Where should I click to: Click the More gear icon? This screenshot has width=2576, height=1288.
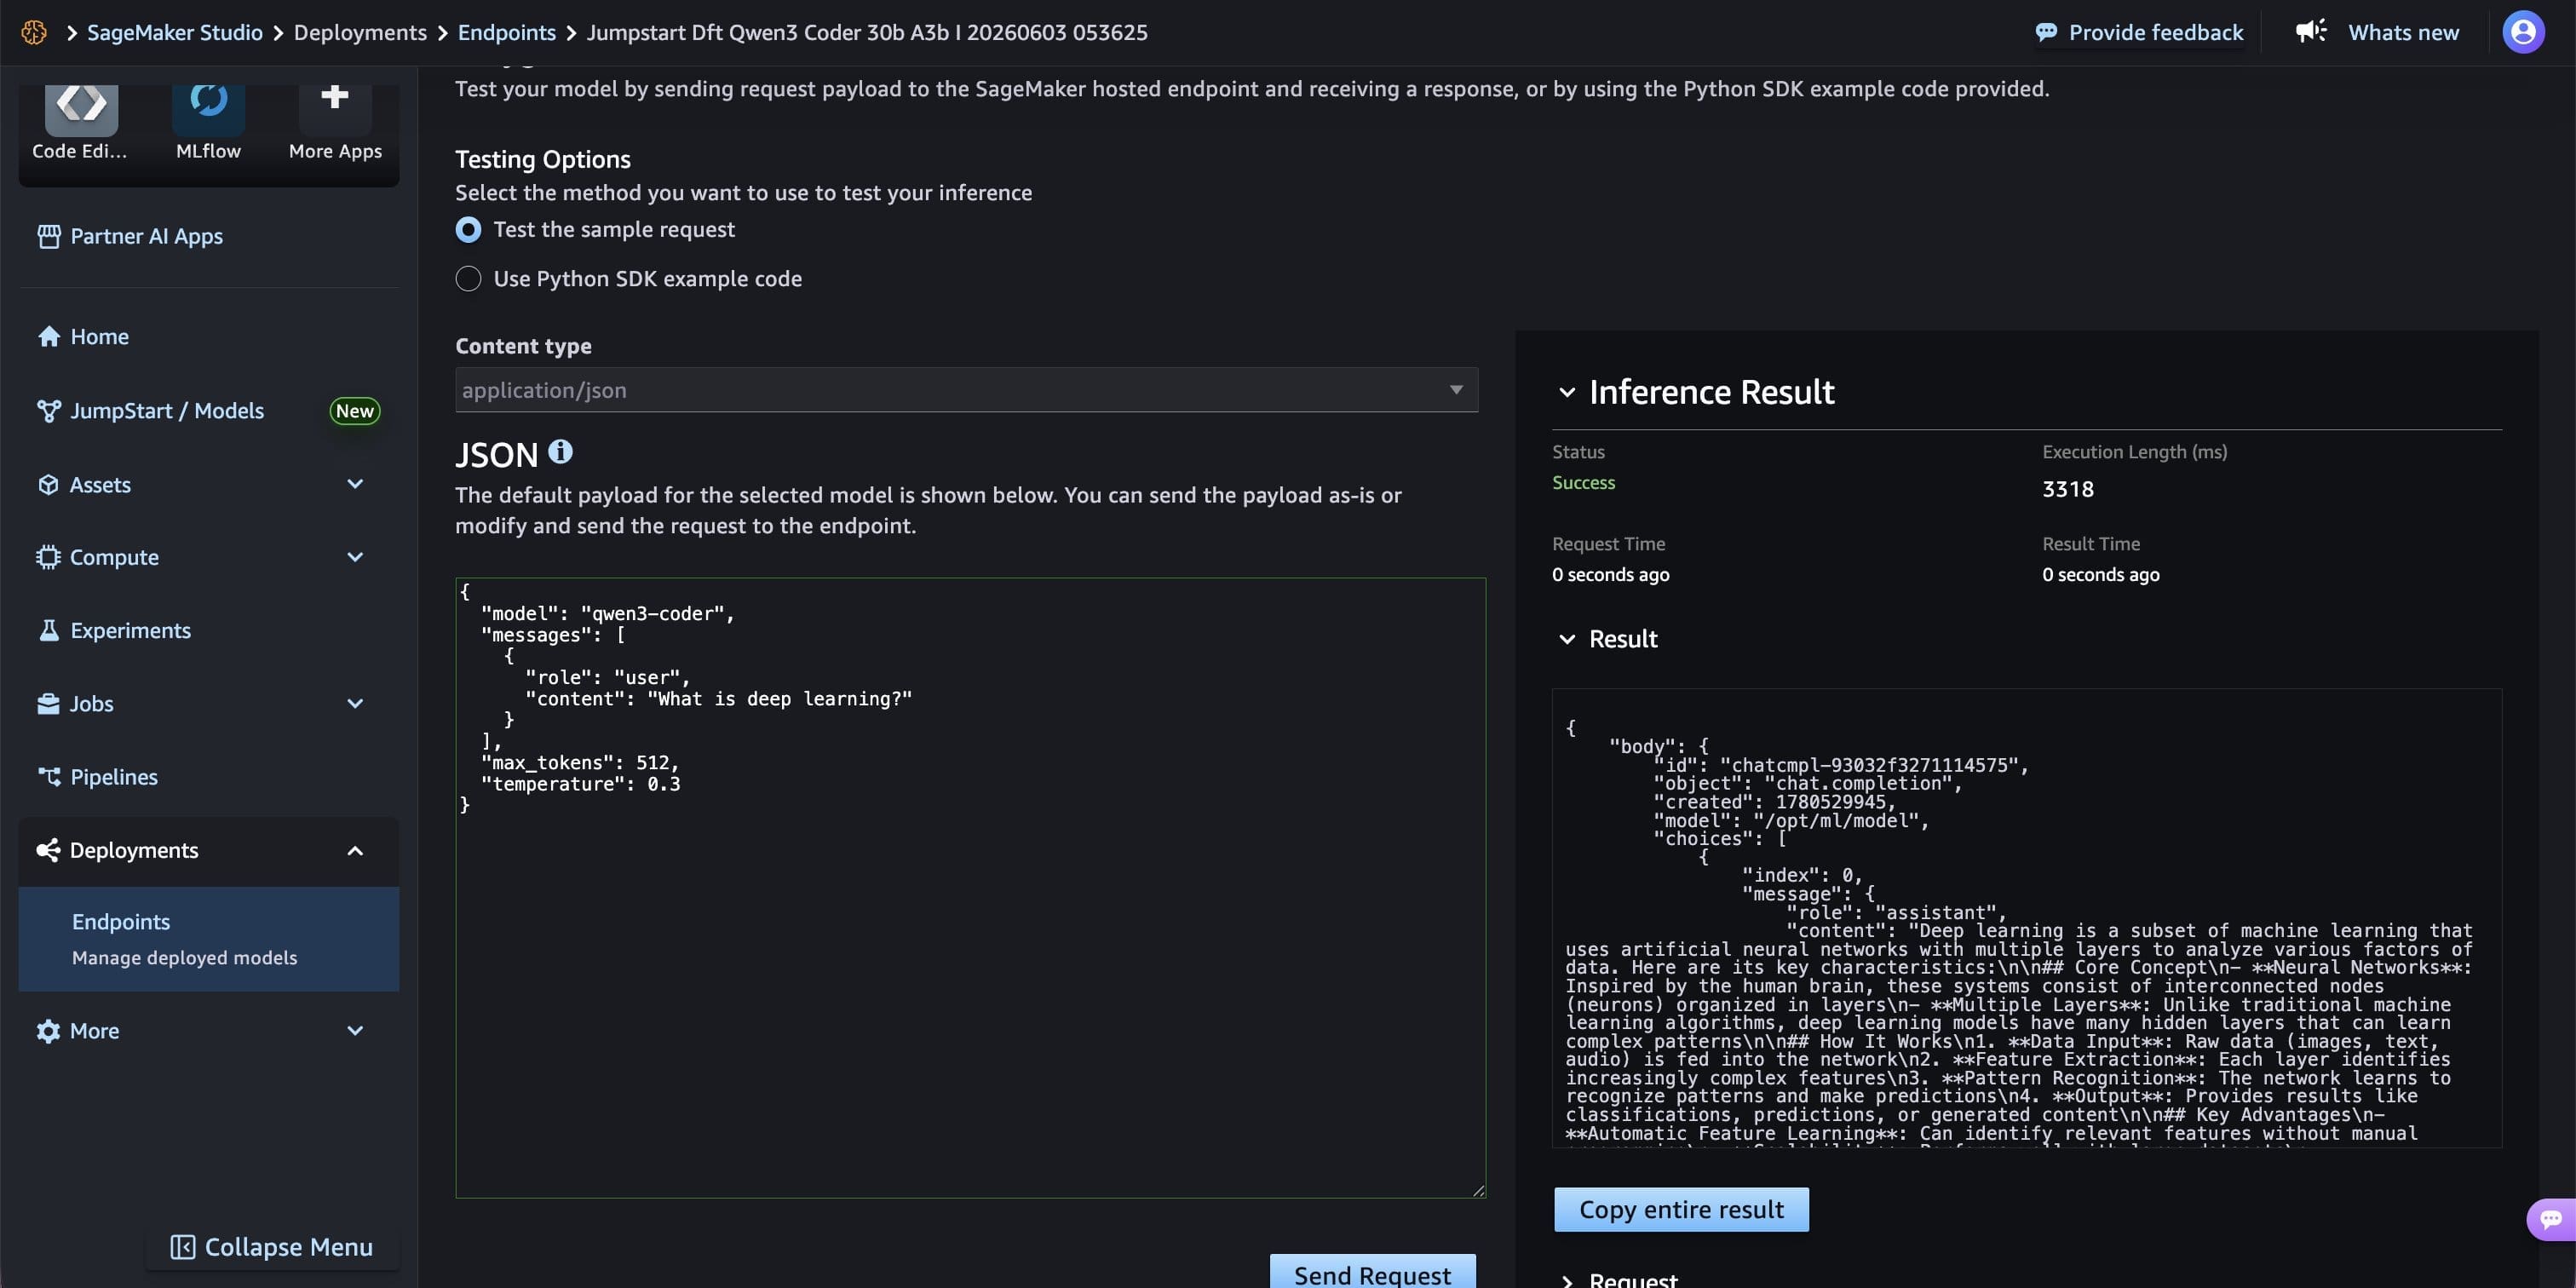48,1031
